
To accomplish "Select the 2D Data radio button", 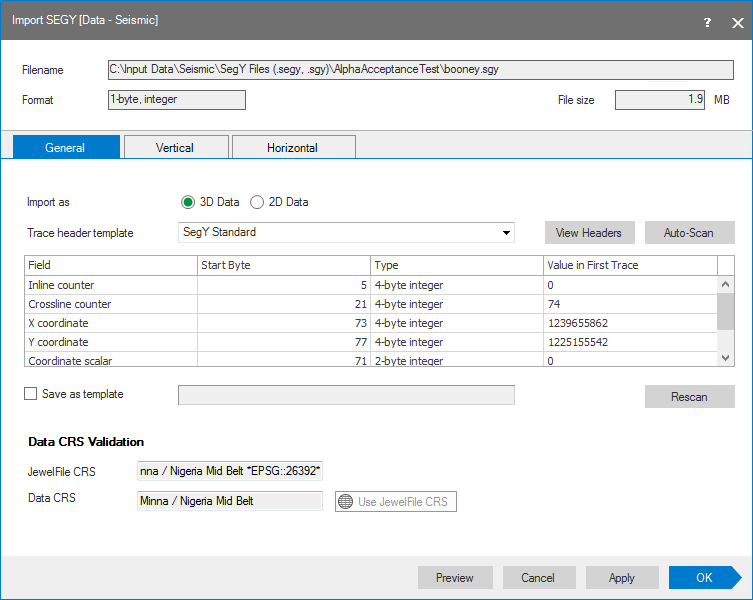I will pyautogui.click(x=257, y=202).
